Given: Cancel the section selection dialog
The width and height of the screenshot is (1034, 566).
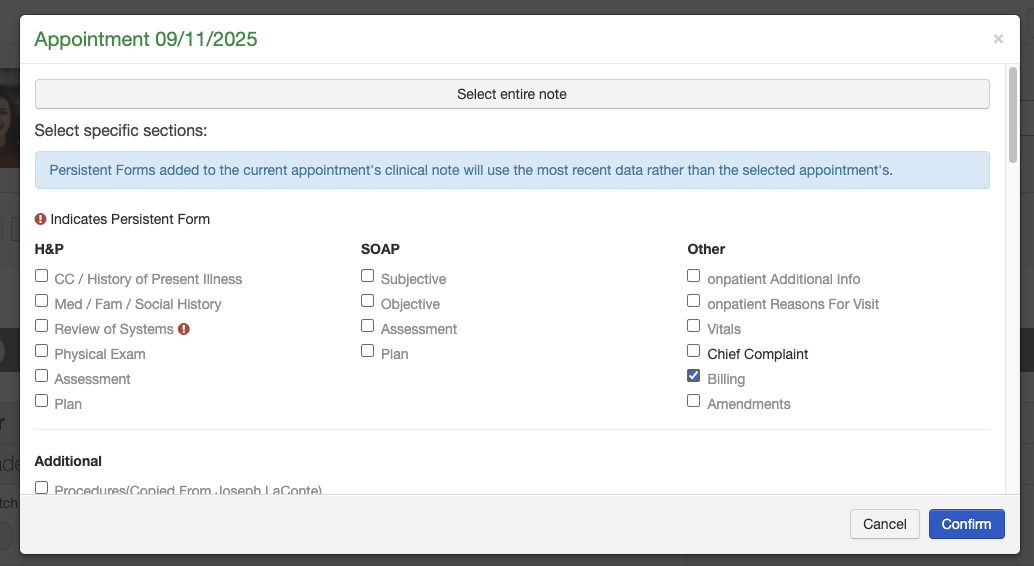Looking at the screenshot, I should click(885, 524).
